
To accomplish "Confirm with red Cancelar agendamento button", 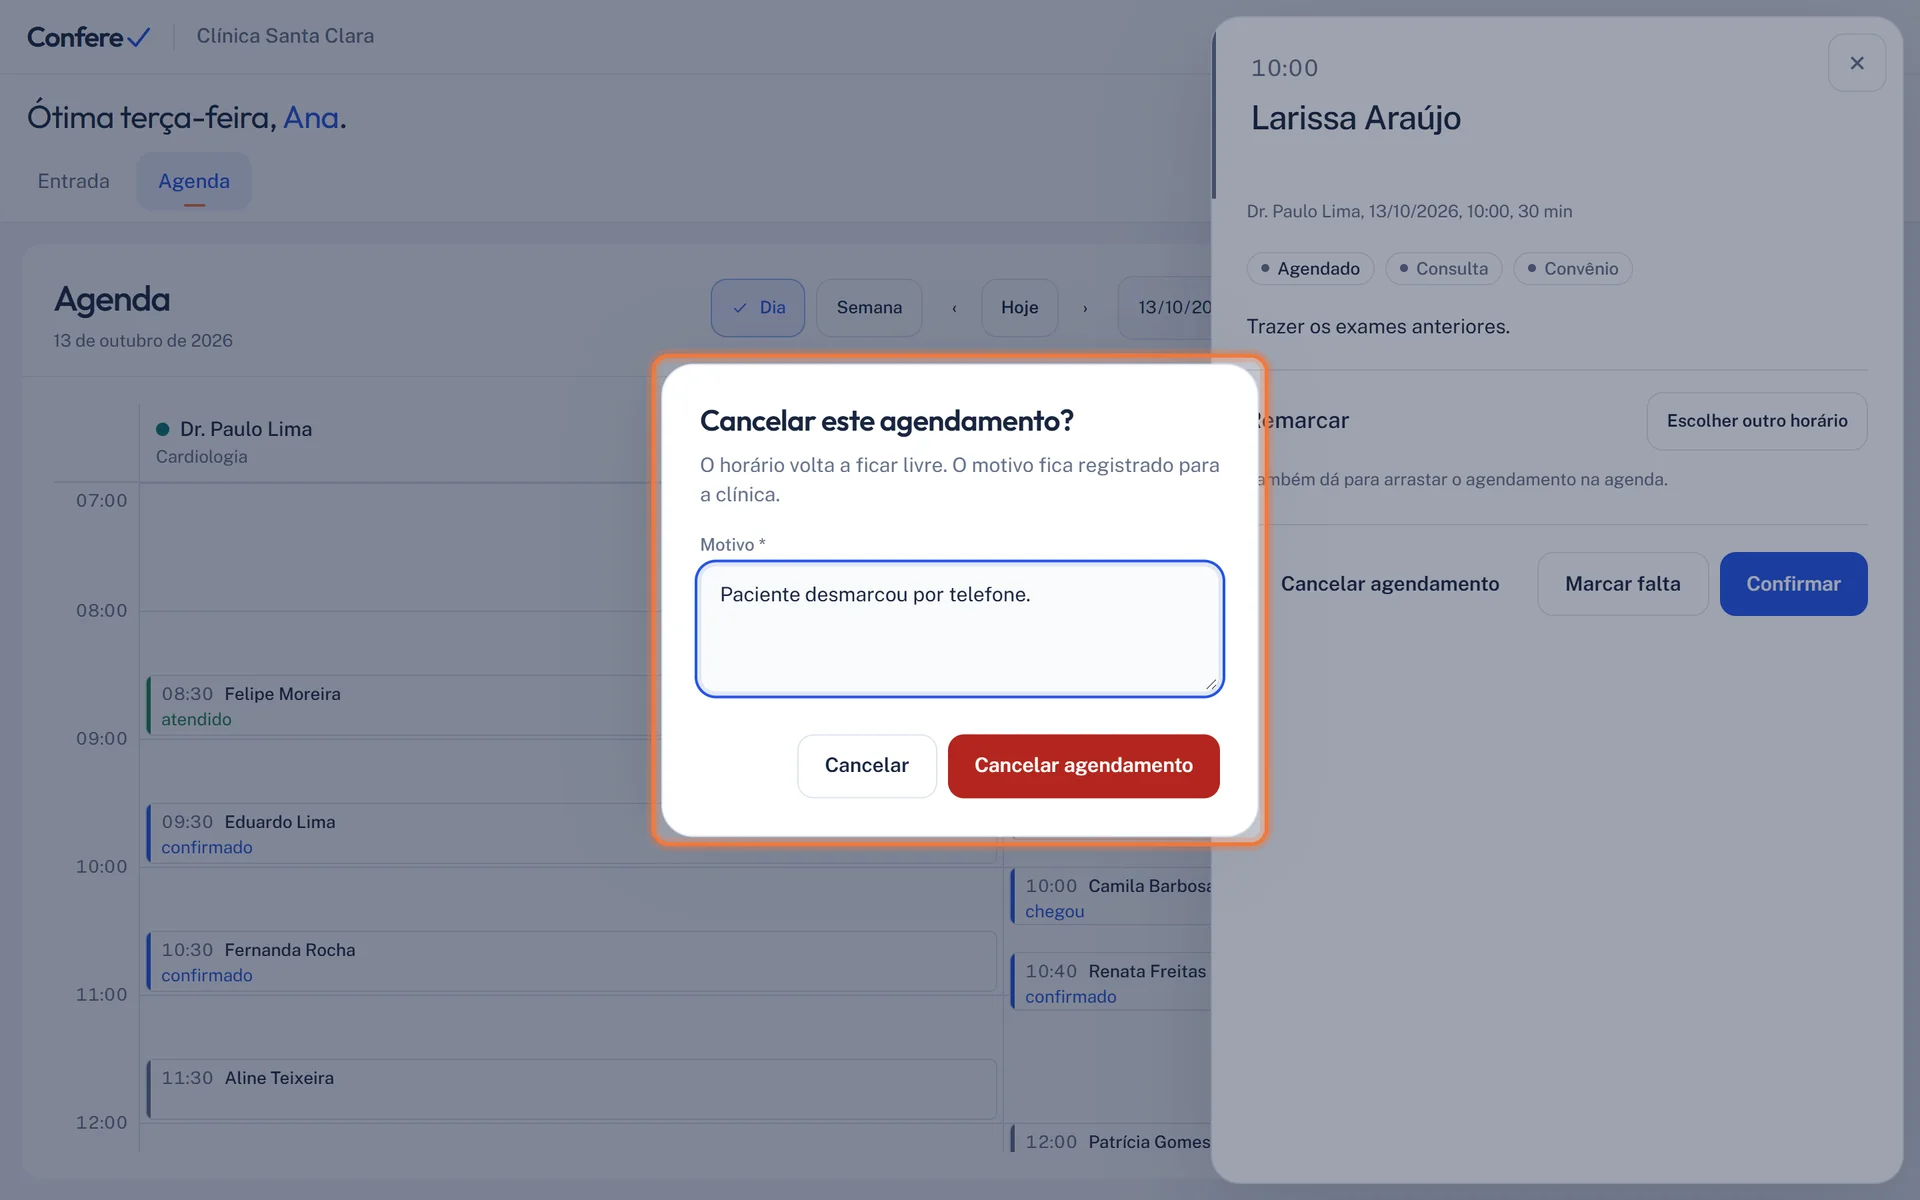I will tap(1083, 766).
